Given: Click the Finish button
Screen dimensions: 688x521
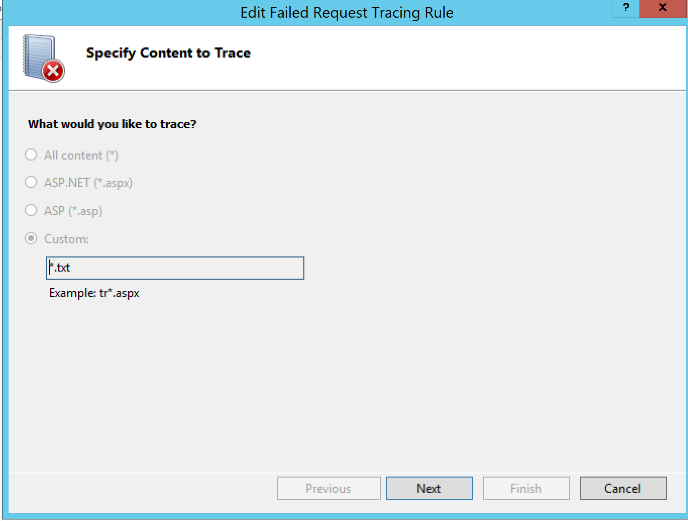Looking at the screenshot, I should (x=526, y=489).
